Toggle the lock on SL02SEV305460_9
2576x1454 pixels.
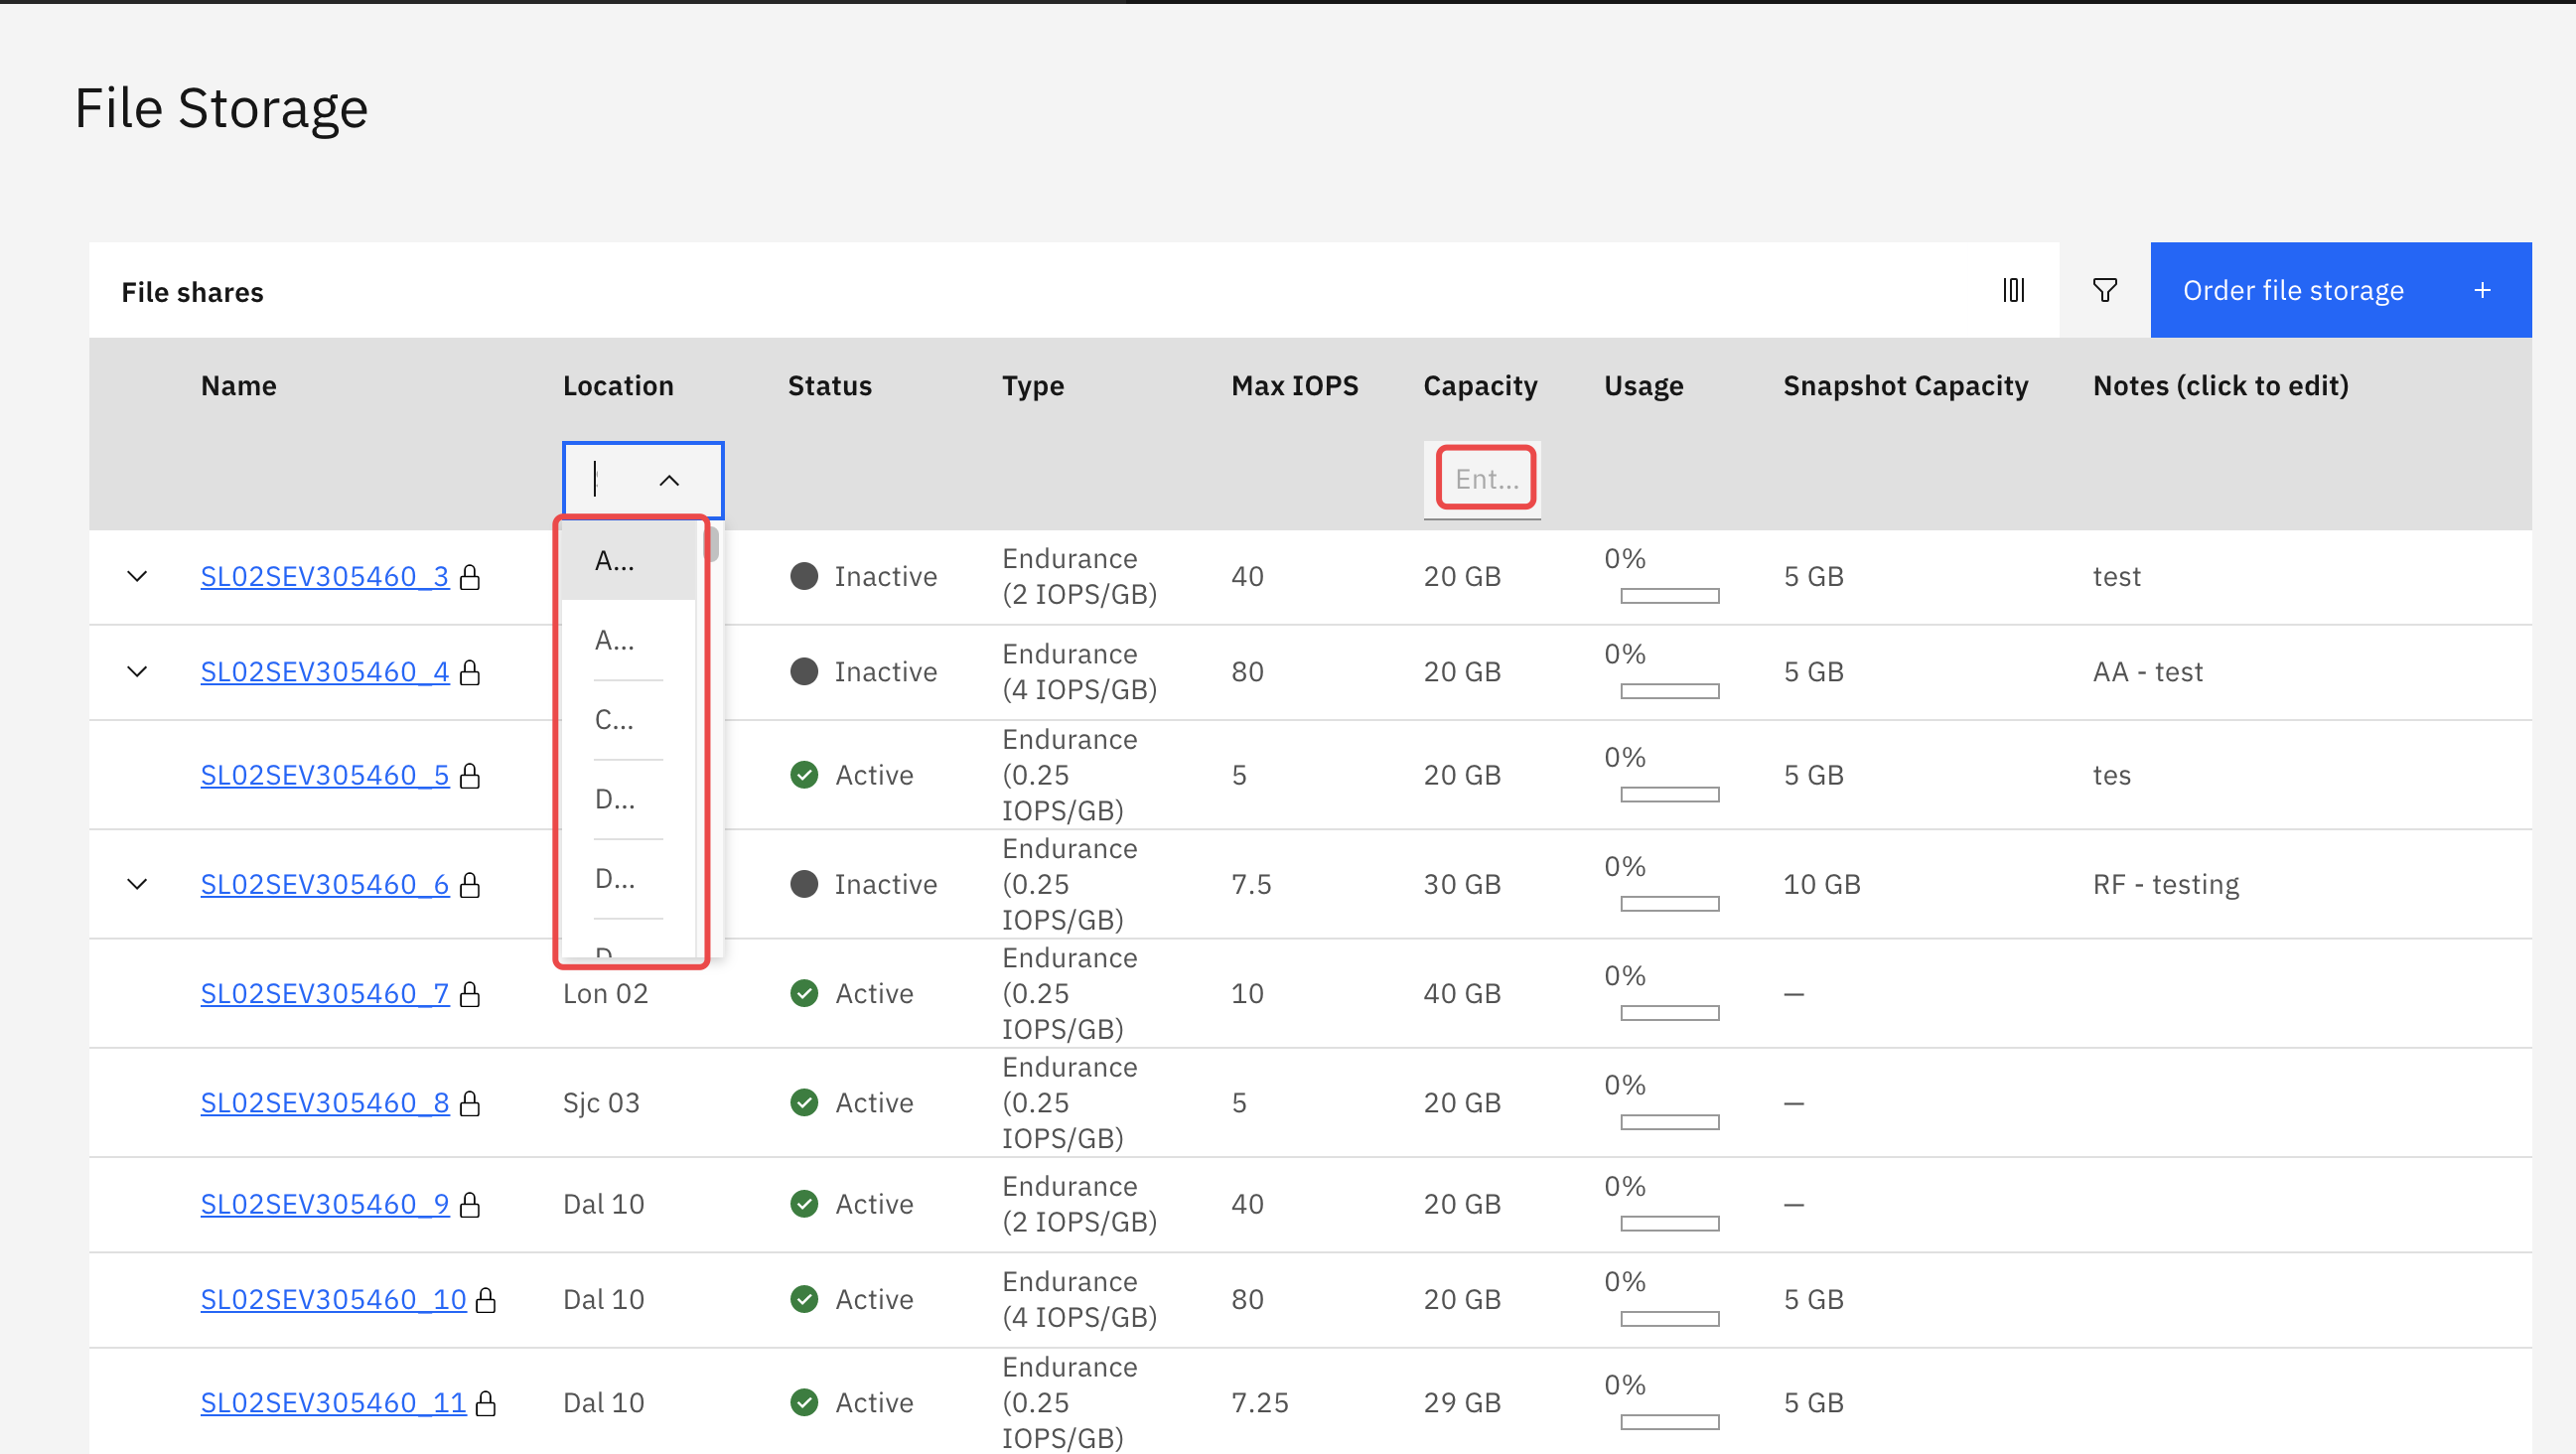point(472,1204)
